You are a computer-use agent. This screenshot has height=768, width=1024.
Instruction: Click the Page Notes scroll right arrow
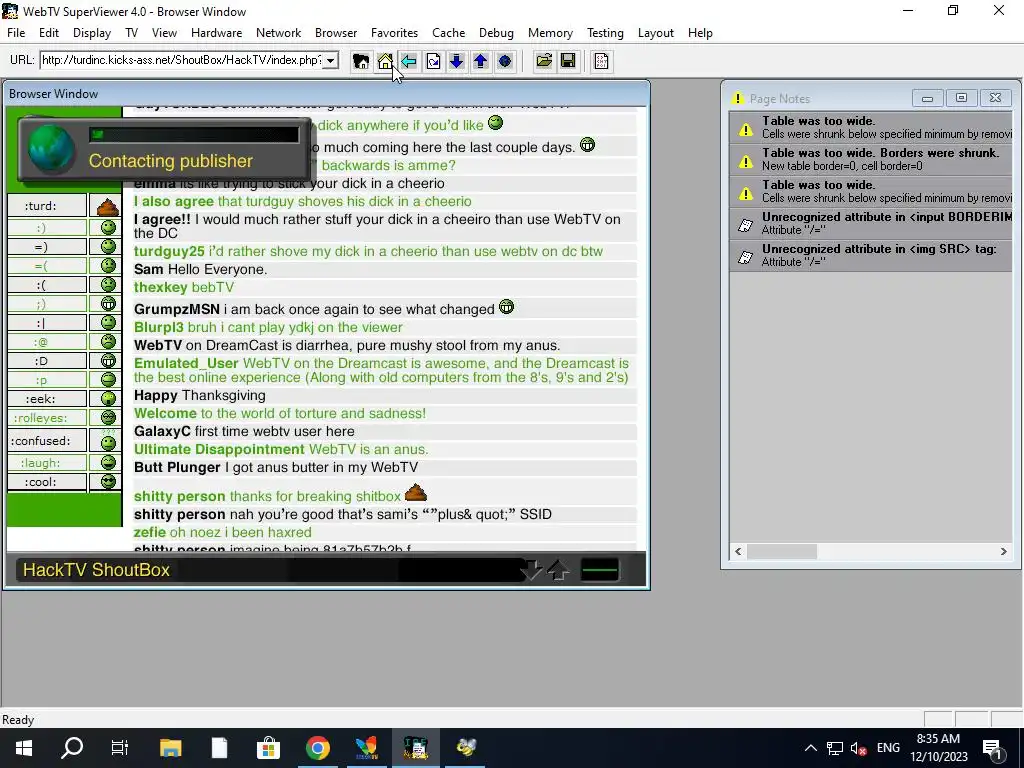1004,552
